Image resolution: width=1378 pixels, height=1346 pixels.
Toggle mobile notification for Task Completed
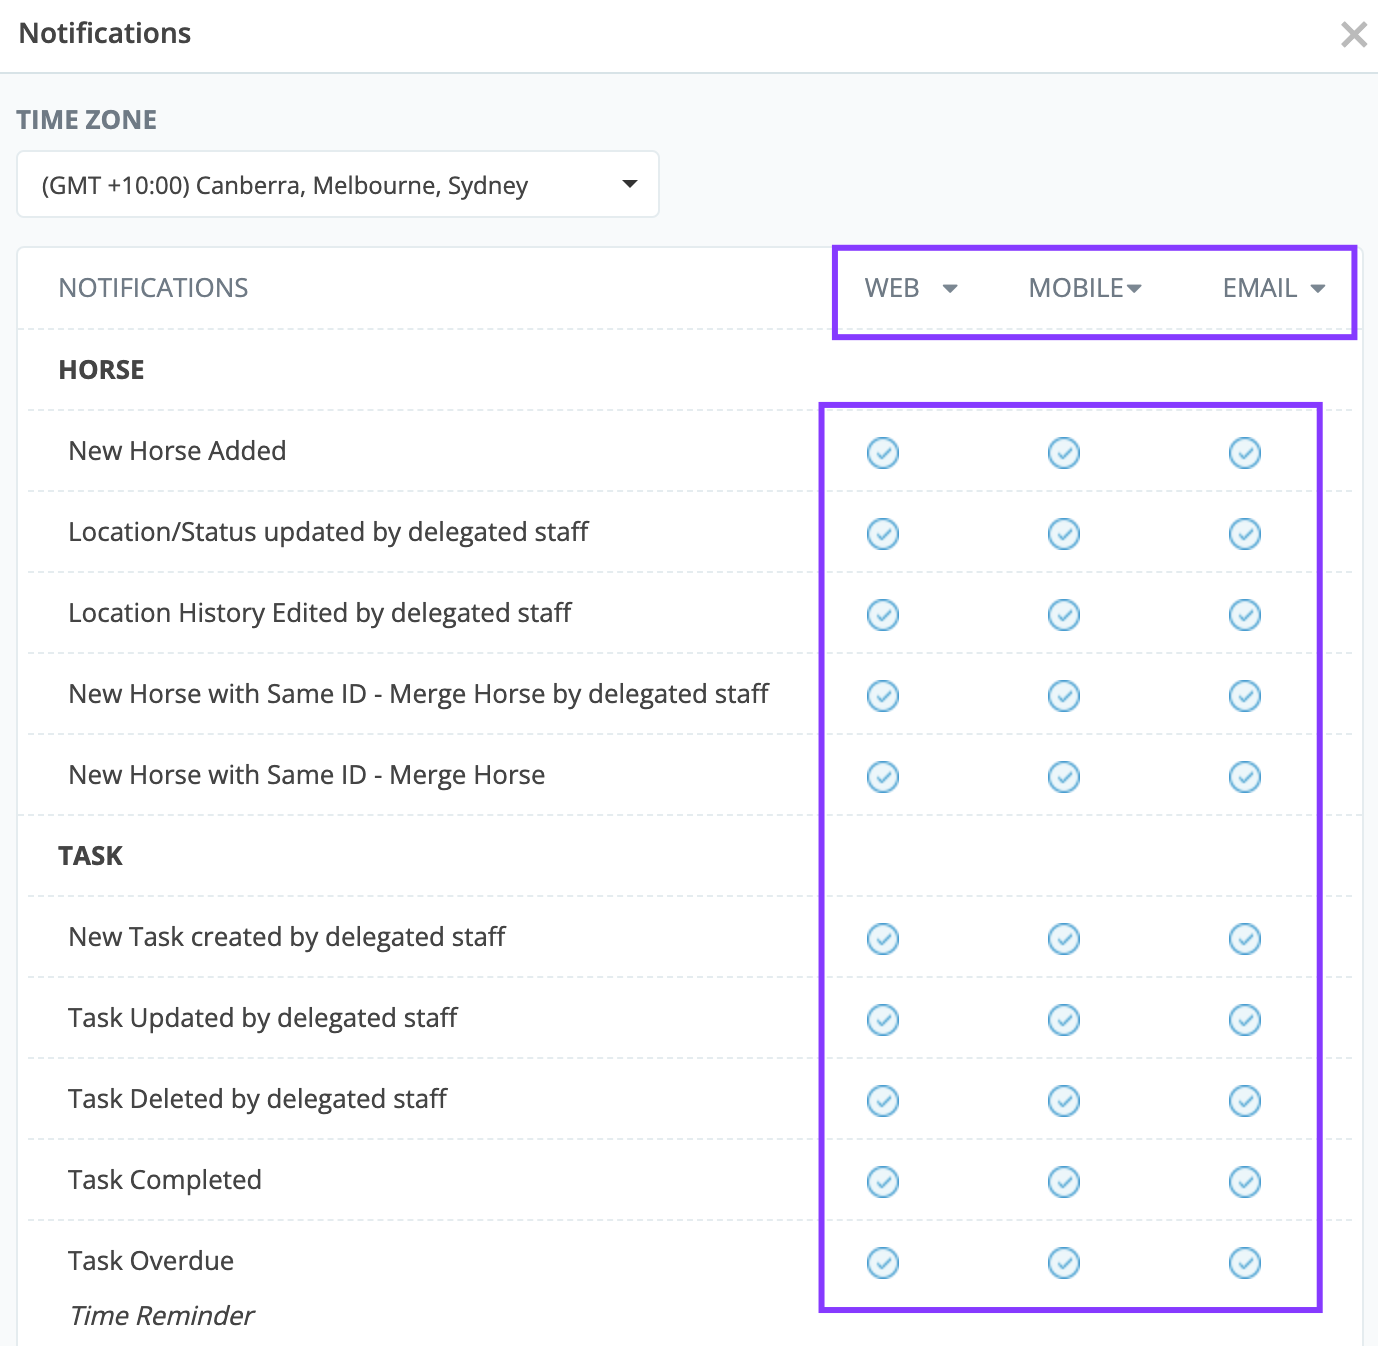(1063, 1182)
